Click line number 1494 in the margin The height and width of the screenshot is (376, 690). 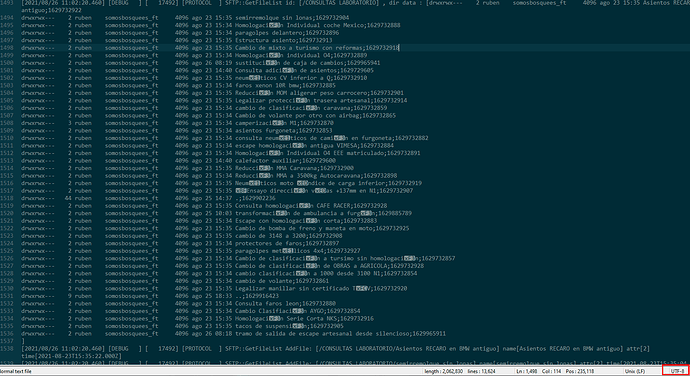[x=7, y=18]
